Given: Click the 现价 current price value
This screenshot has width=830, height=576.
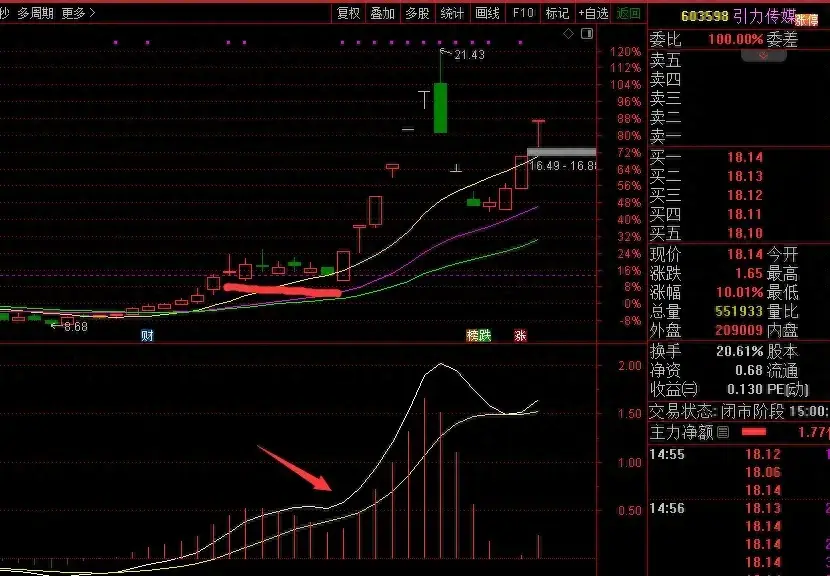Looking at the screenshot, I should coord(745,255).
